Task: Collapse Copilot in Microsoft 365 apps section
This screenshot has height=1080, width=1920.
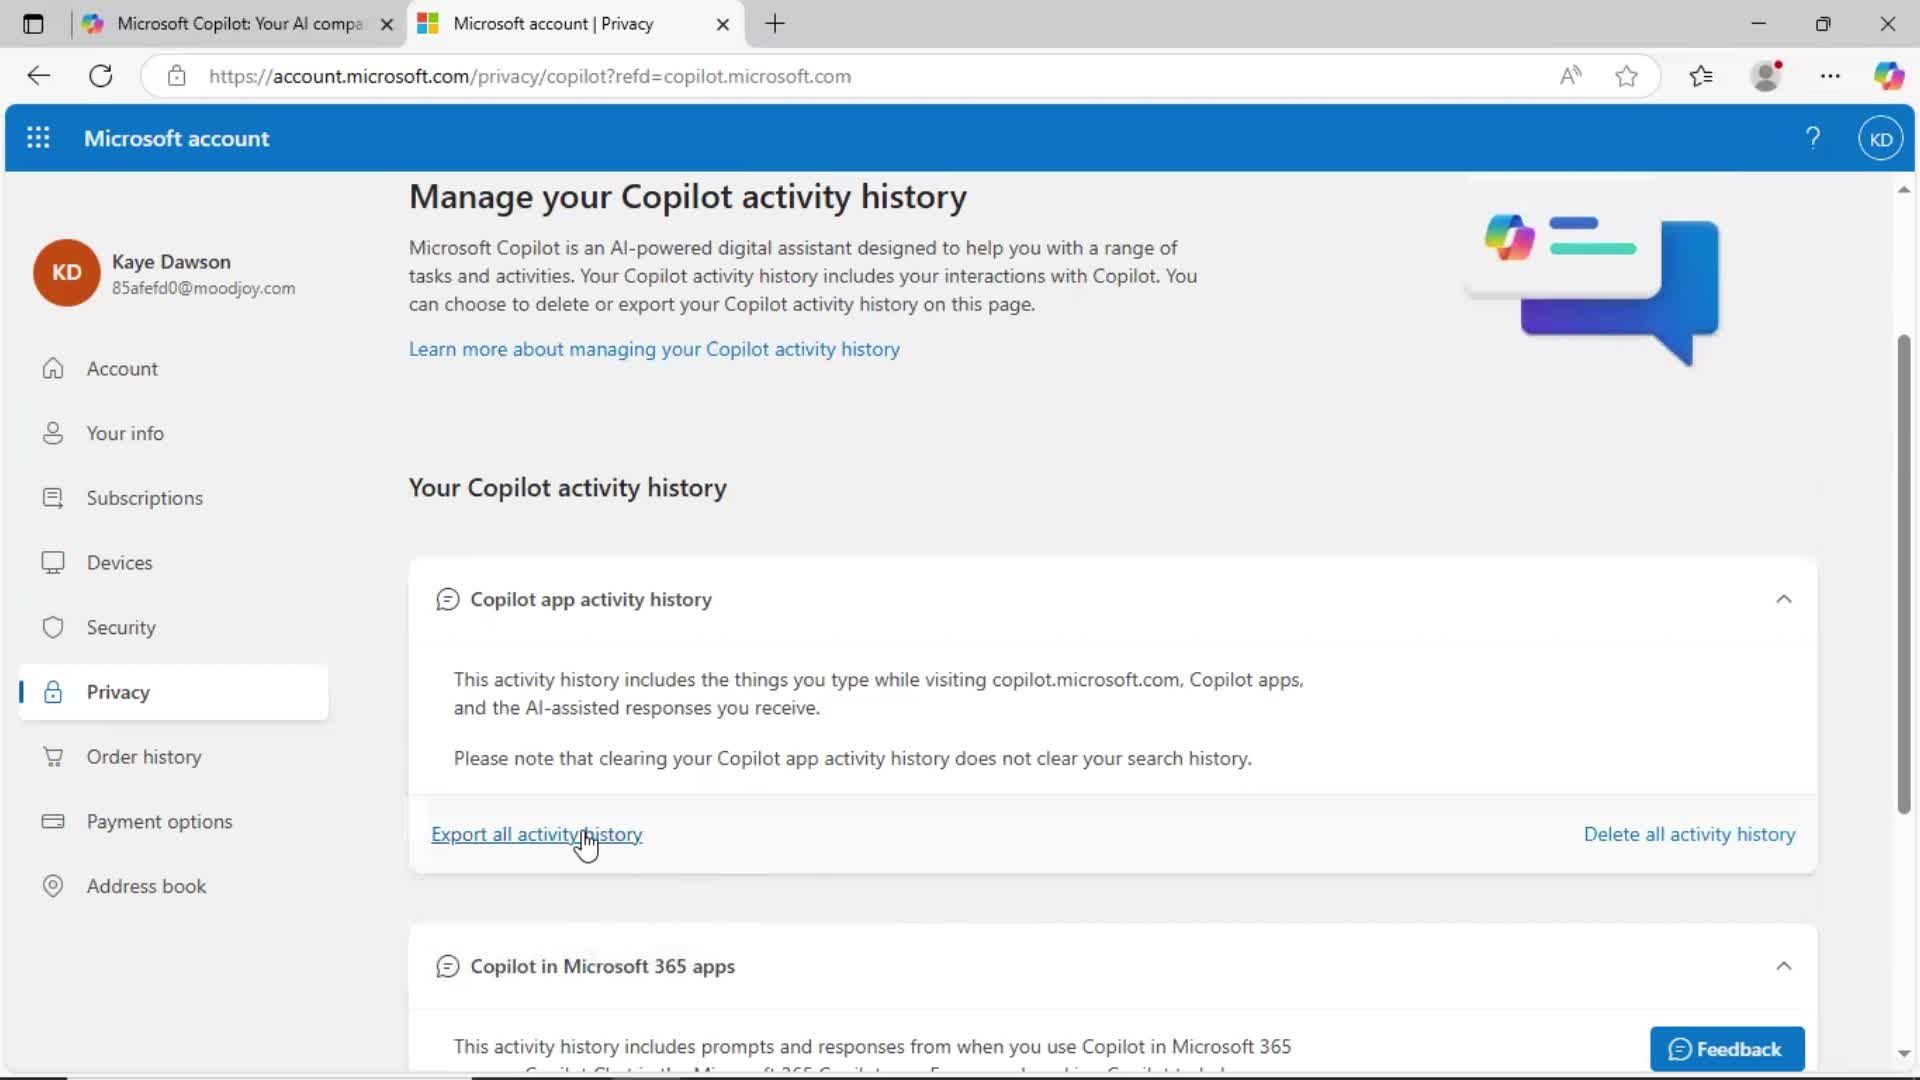Action: pos(1783,966)
